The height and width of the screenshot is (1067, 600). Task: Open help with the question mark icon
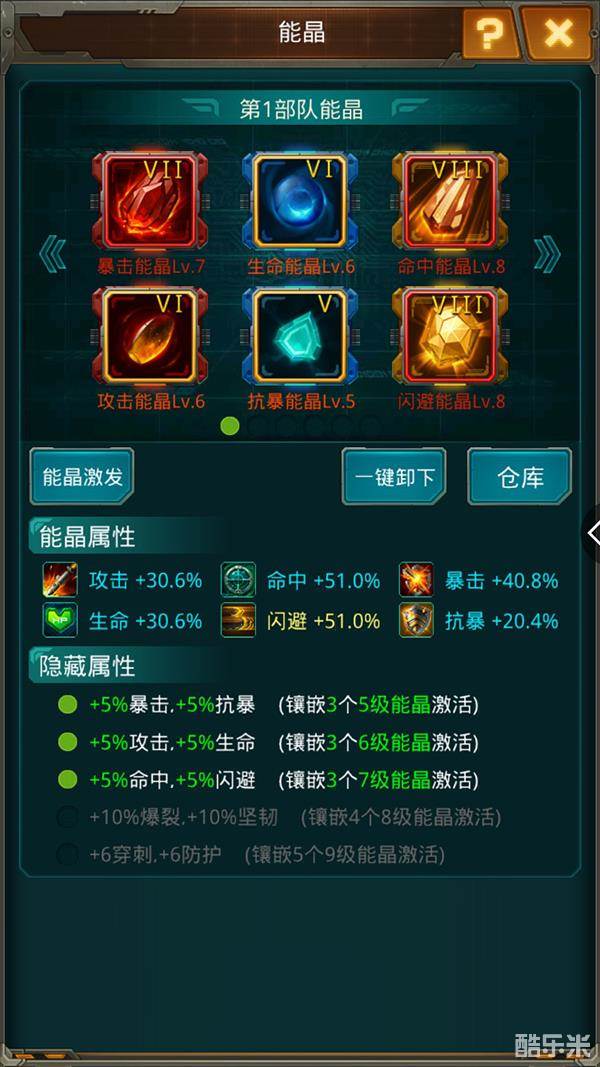(490, 33)
